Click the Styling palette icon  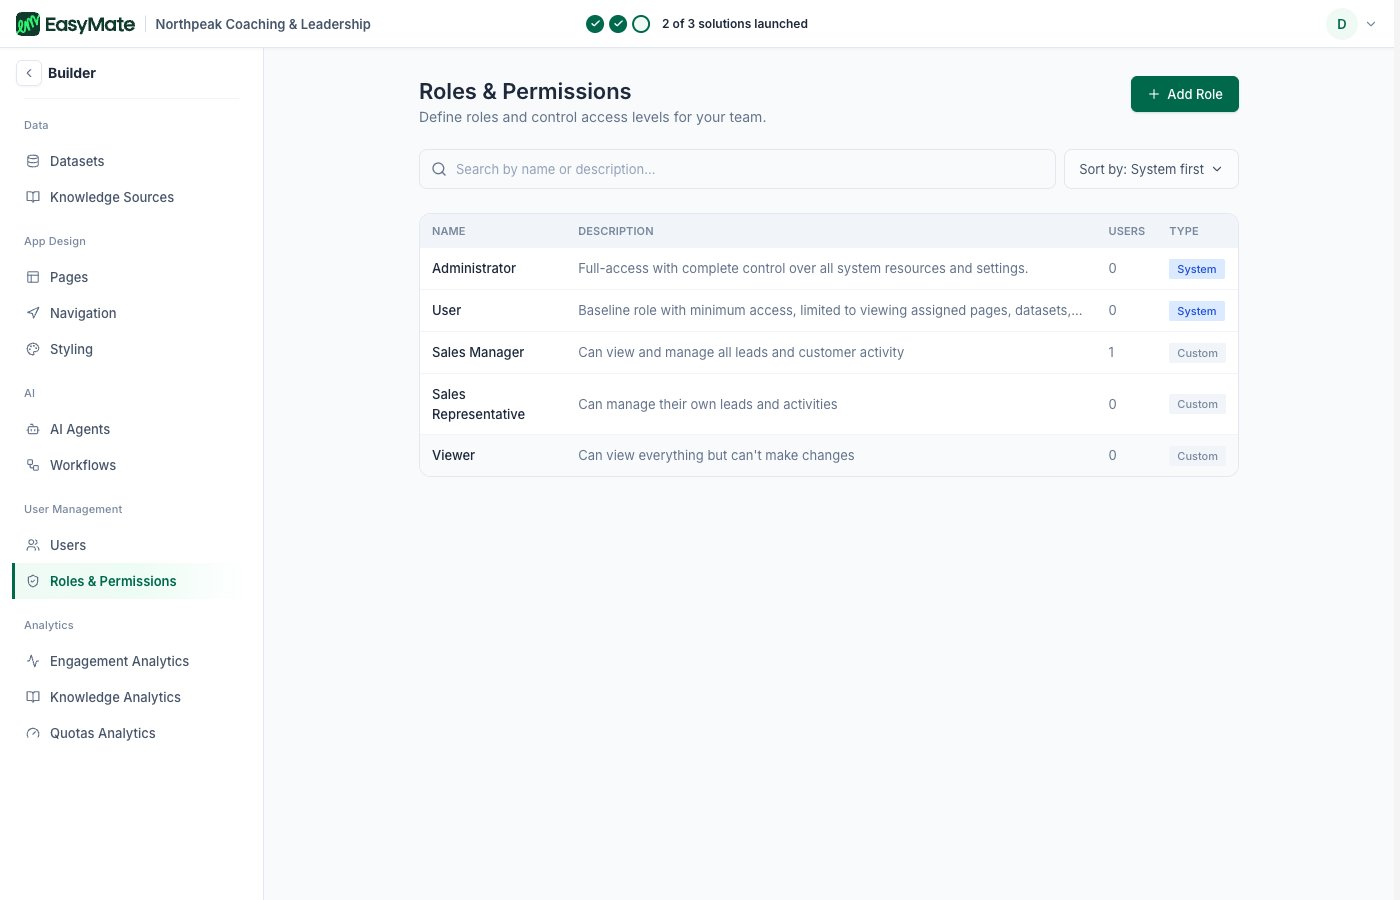point(33,349)
